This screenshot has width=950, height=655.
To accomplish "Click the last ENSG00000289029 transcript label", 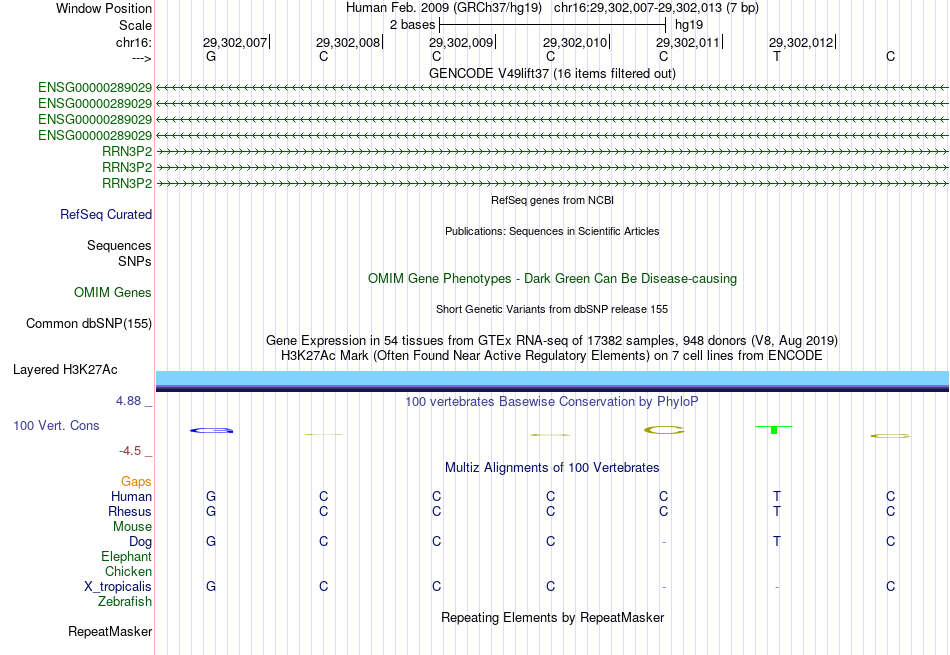I will pyautogui.click(x=95, y=135).
